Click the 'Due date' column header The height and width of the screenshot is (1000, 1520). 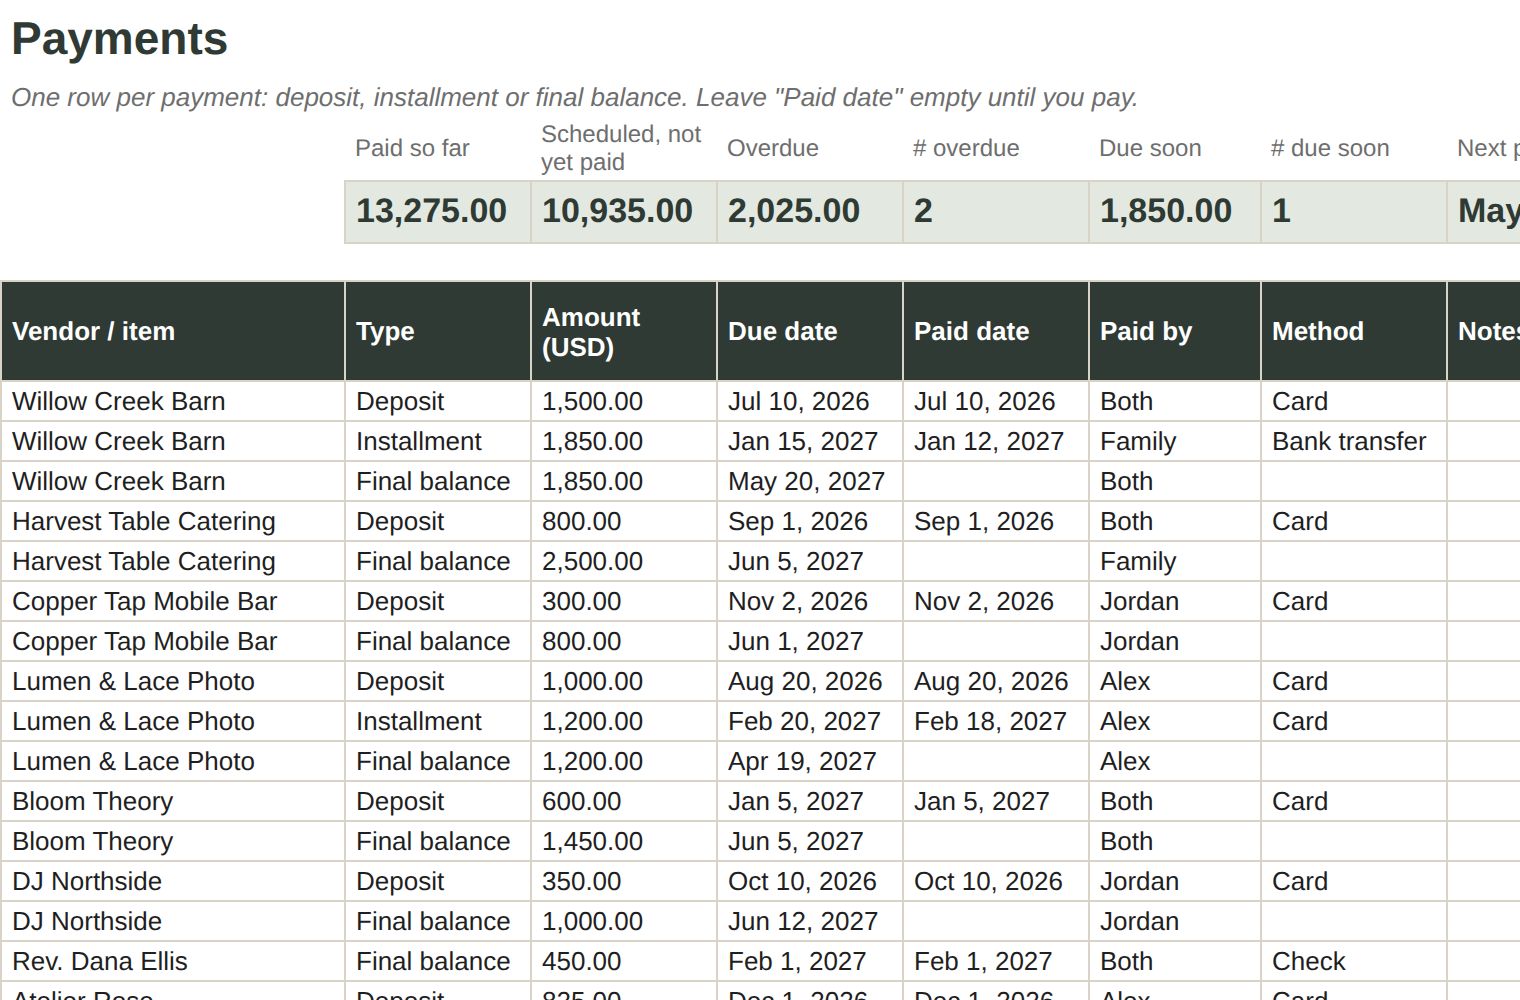point(810,331)
